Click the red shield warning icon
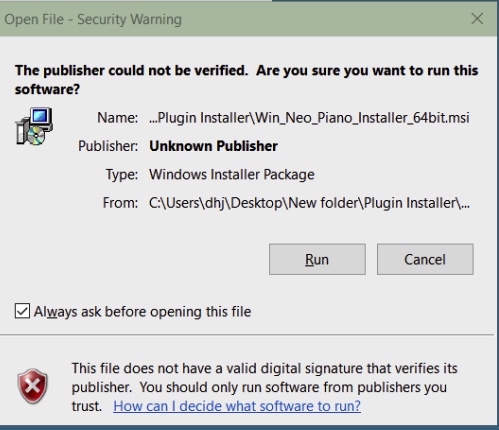Screen dimensions: 499x430 point(32,386)
